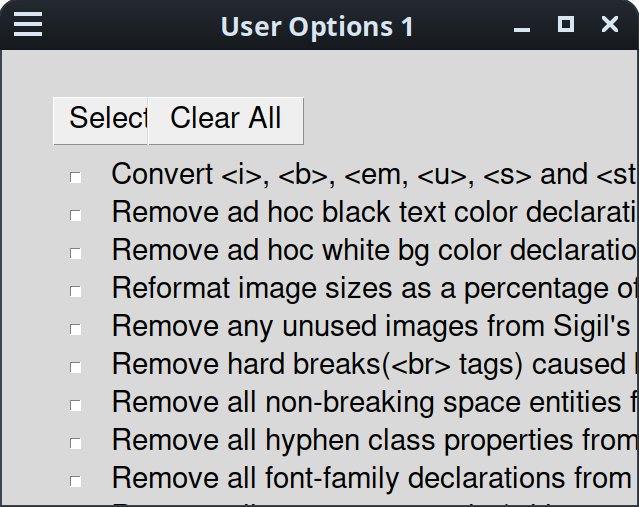The image size is (639, 507).
Task: Enable Remove all font-family declarations checkbox
Action: pos(76,481)
